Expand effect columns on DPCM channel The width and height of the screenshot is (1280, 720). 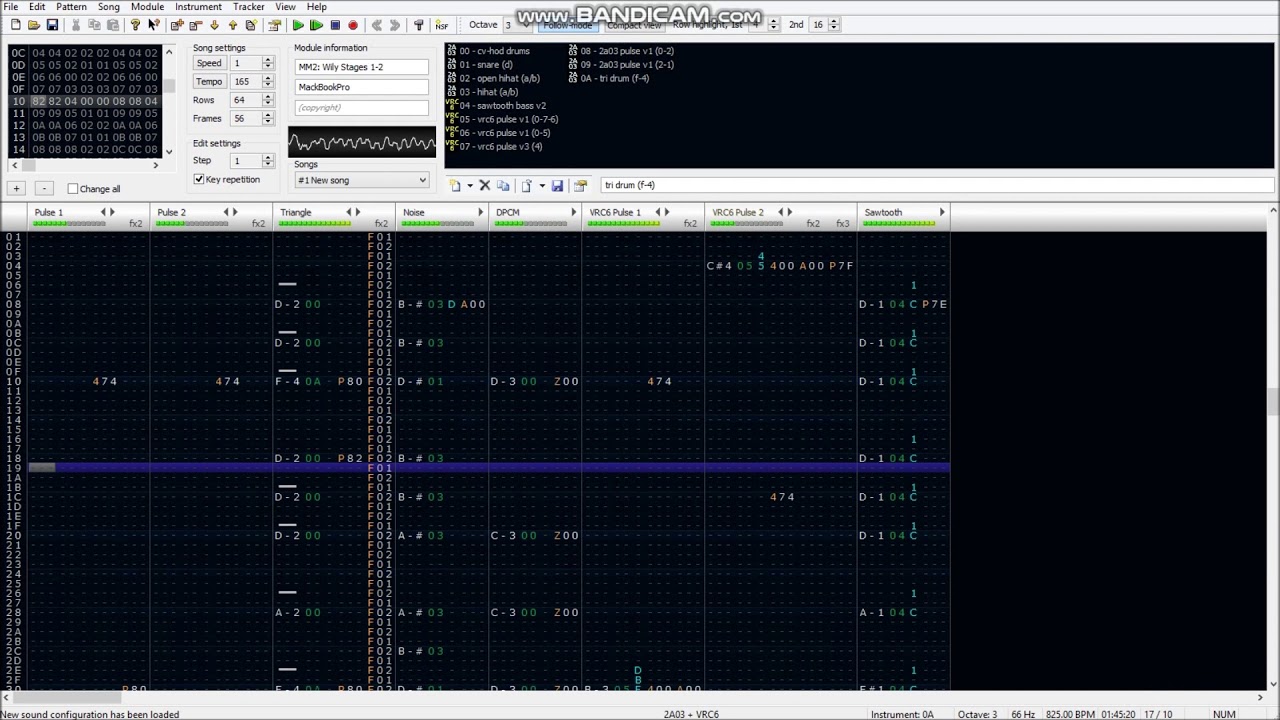pyautogui.click(x=574, y=212)
